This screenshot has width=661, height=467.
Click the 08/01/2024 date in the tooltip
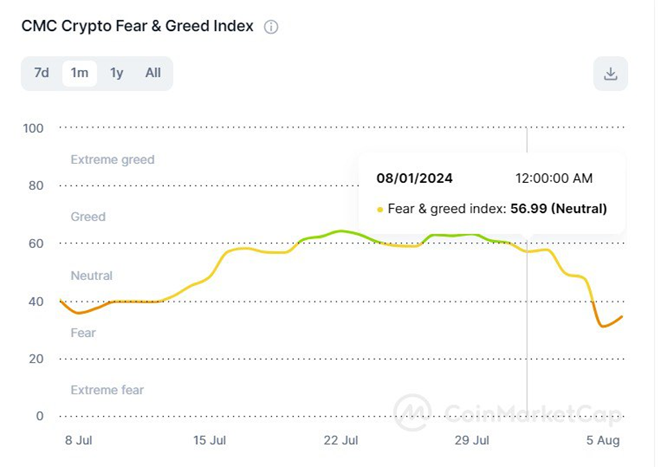[x=414, y=178]
